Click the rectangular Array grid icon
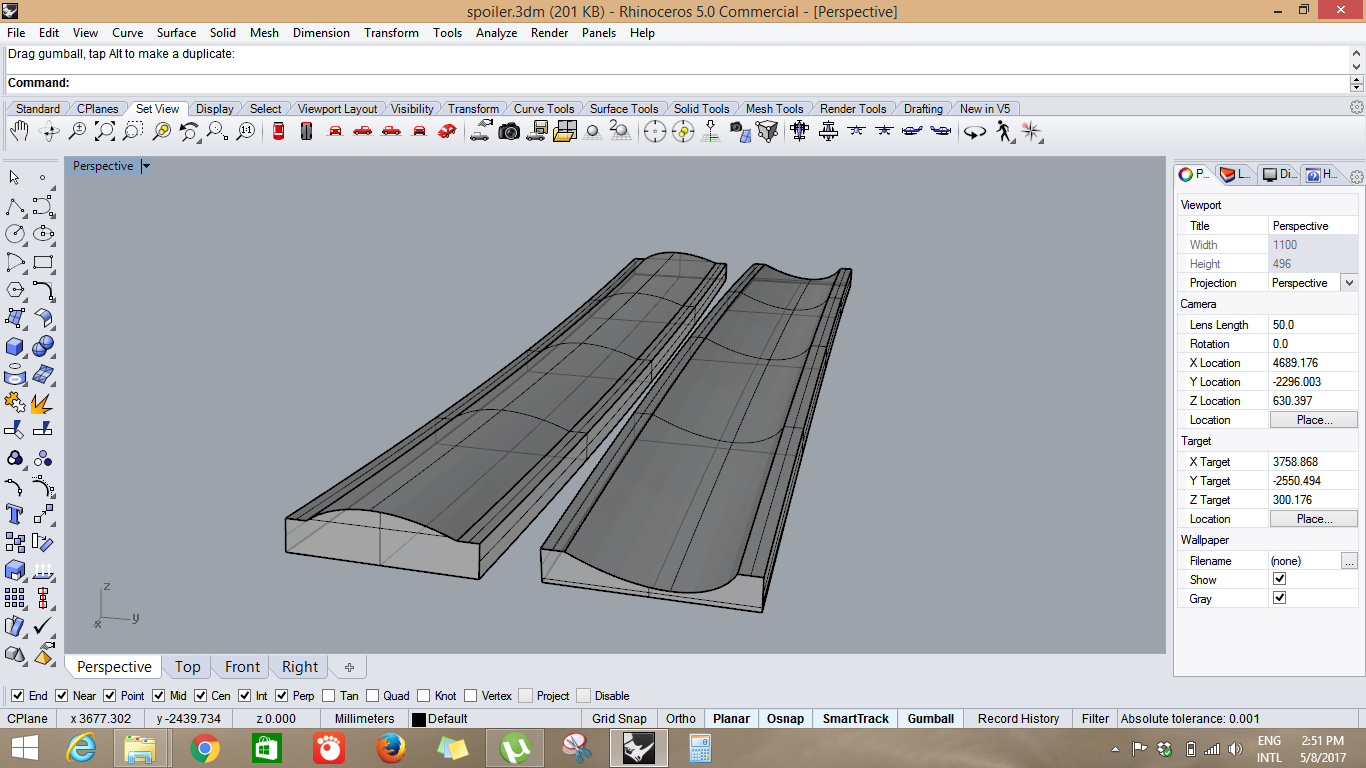 click(x=15, y=598)
